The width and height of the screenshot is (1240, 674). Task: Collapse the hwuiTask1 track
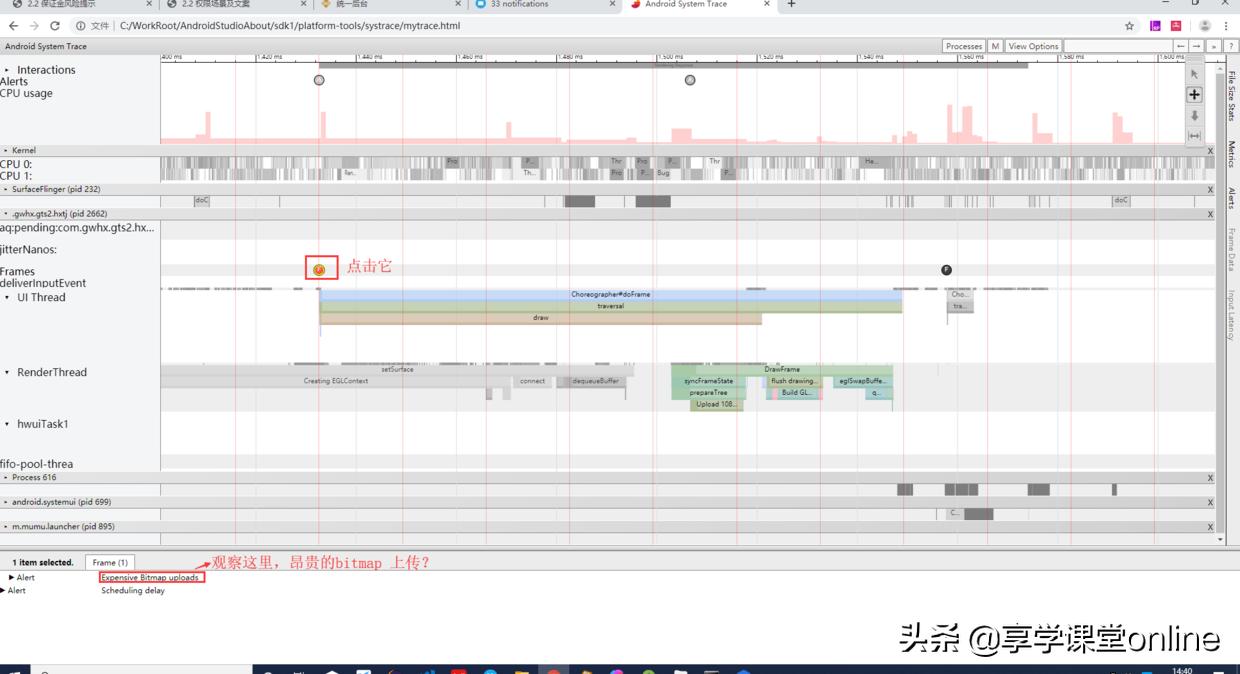pyautogui.click(x=8, y=424)
